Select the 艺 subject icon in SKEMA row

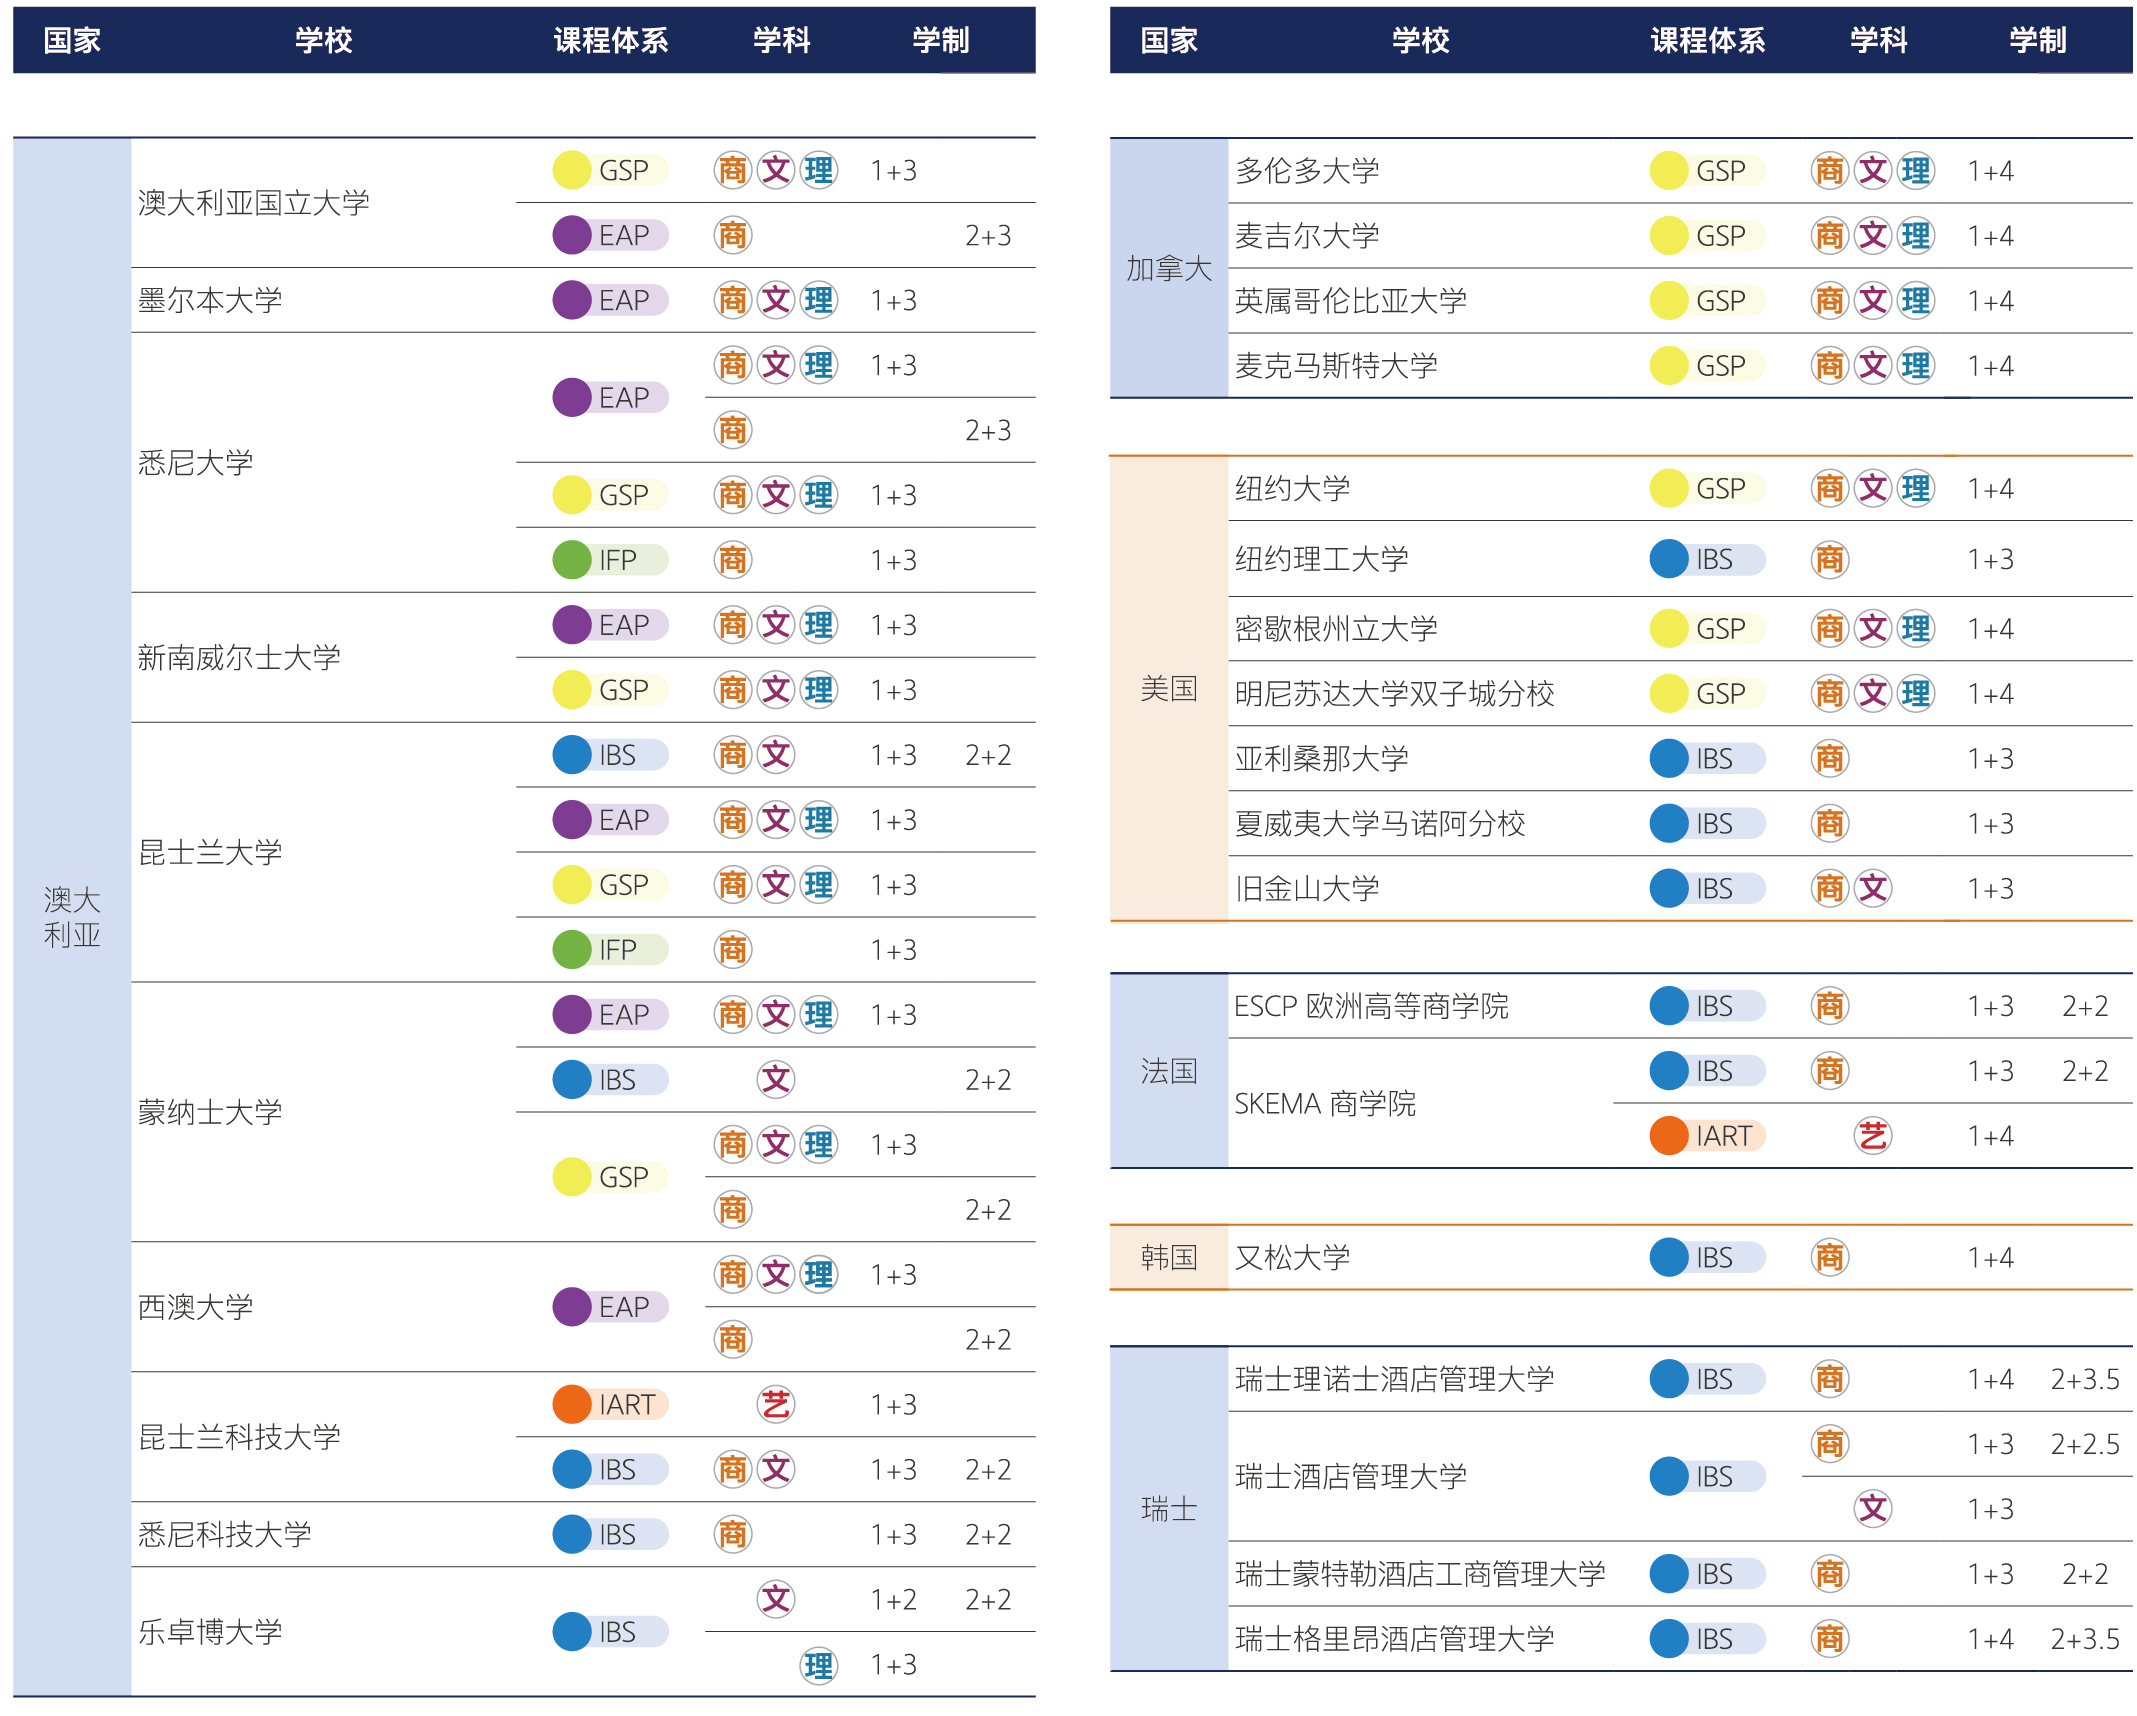pos(1873,1136)
